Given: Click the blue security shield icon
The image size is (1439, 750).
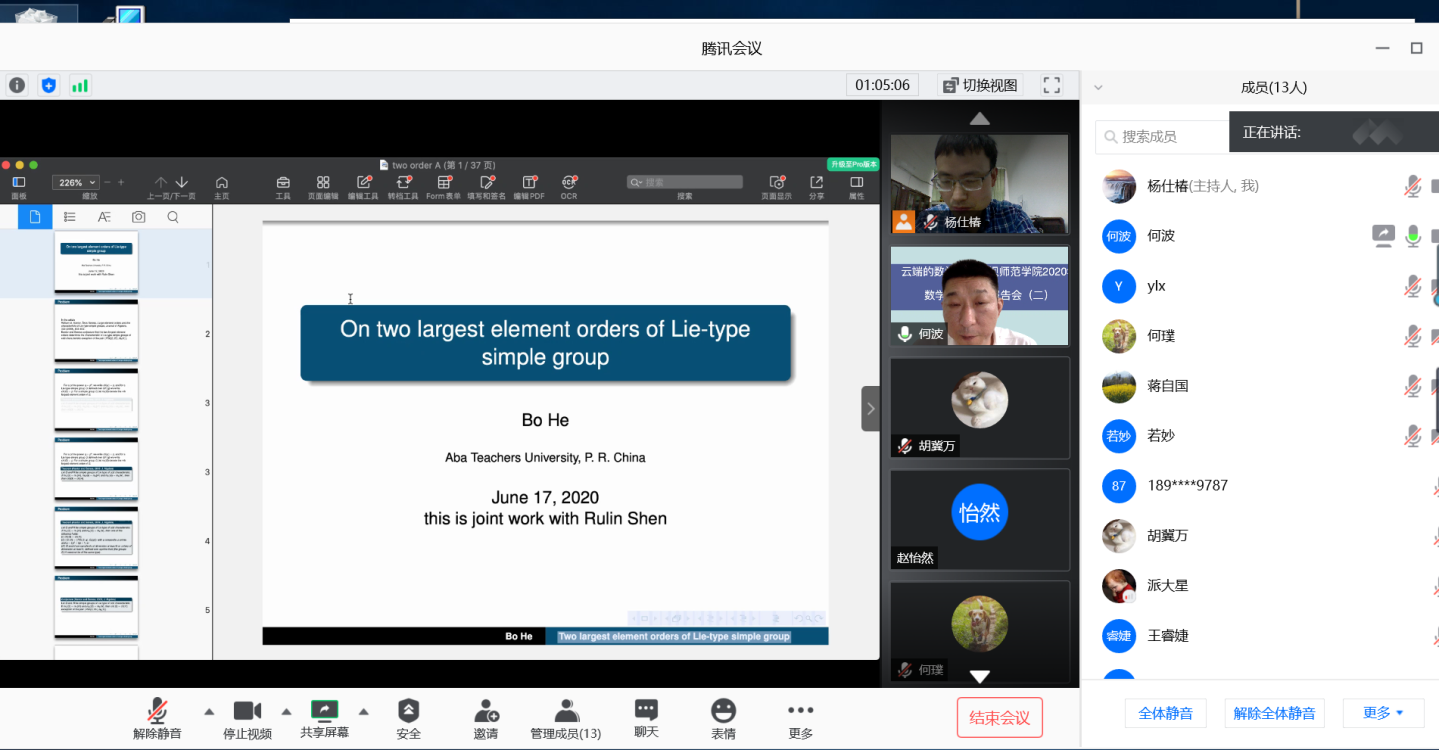Looking at the screenshot, I should 48,85.
